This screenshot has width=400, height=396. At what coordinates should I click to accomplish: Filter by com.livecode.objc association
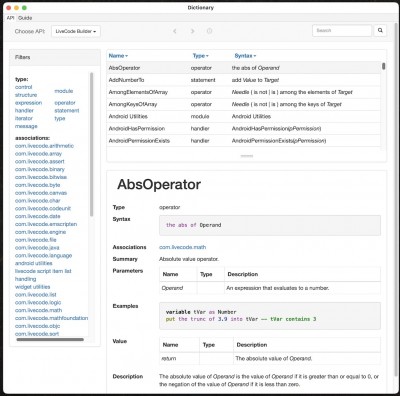click(x=37, y=326)
